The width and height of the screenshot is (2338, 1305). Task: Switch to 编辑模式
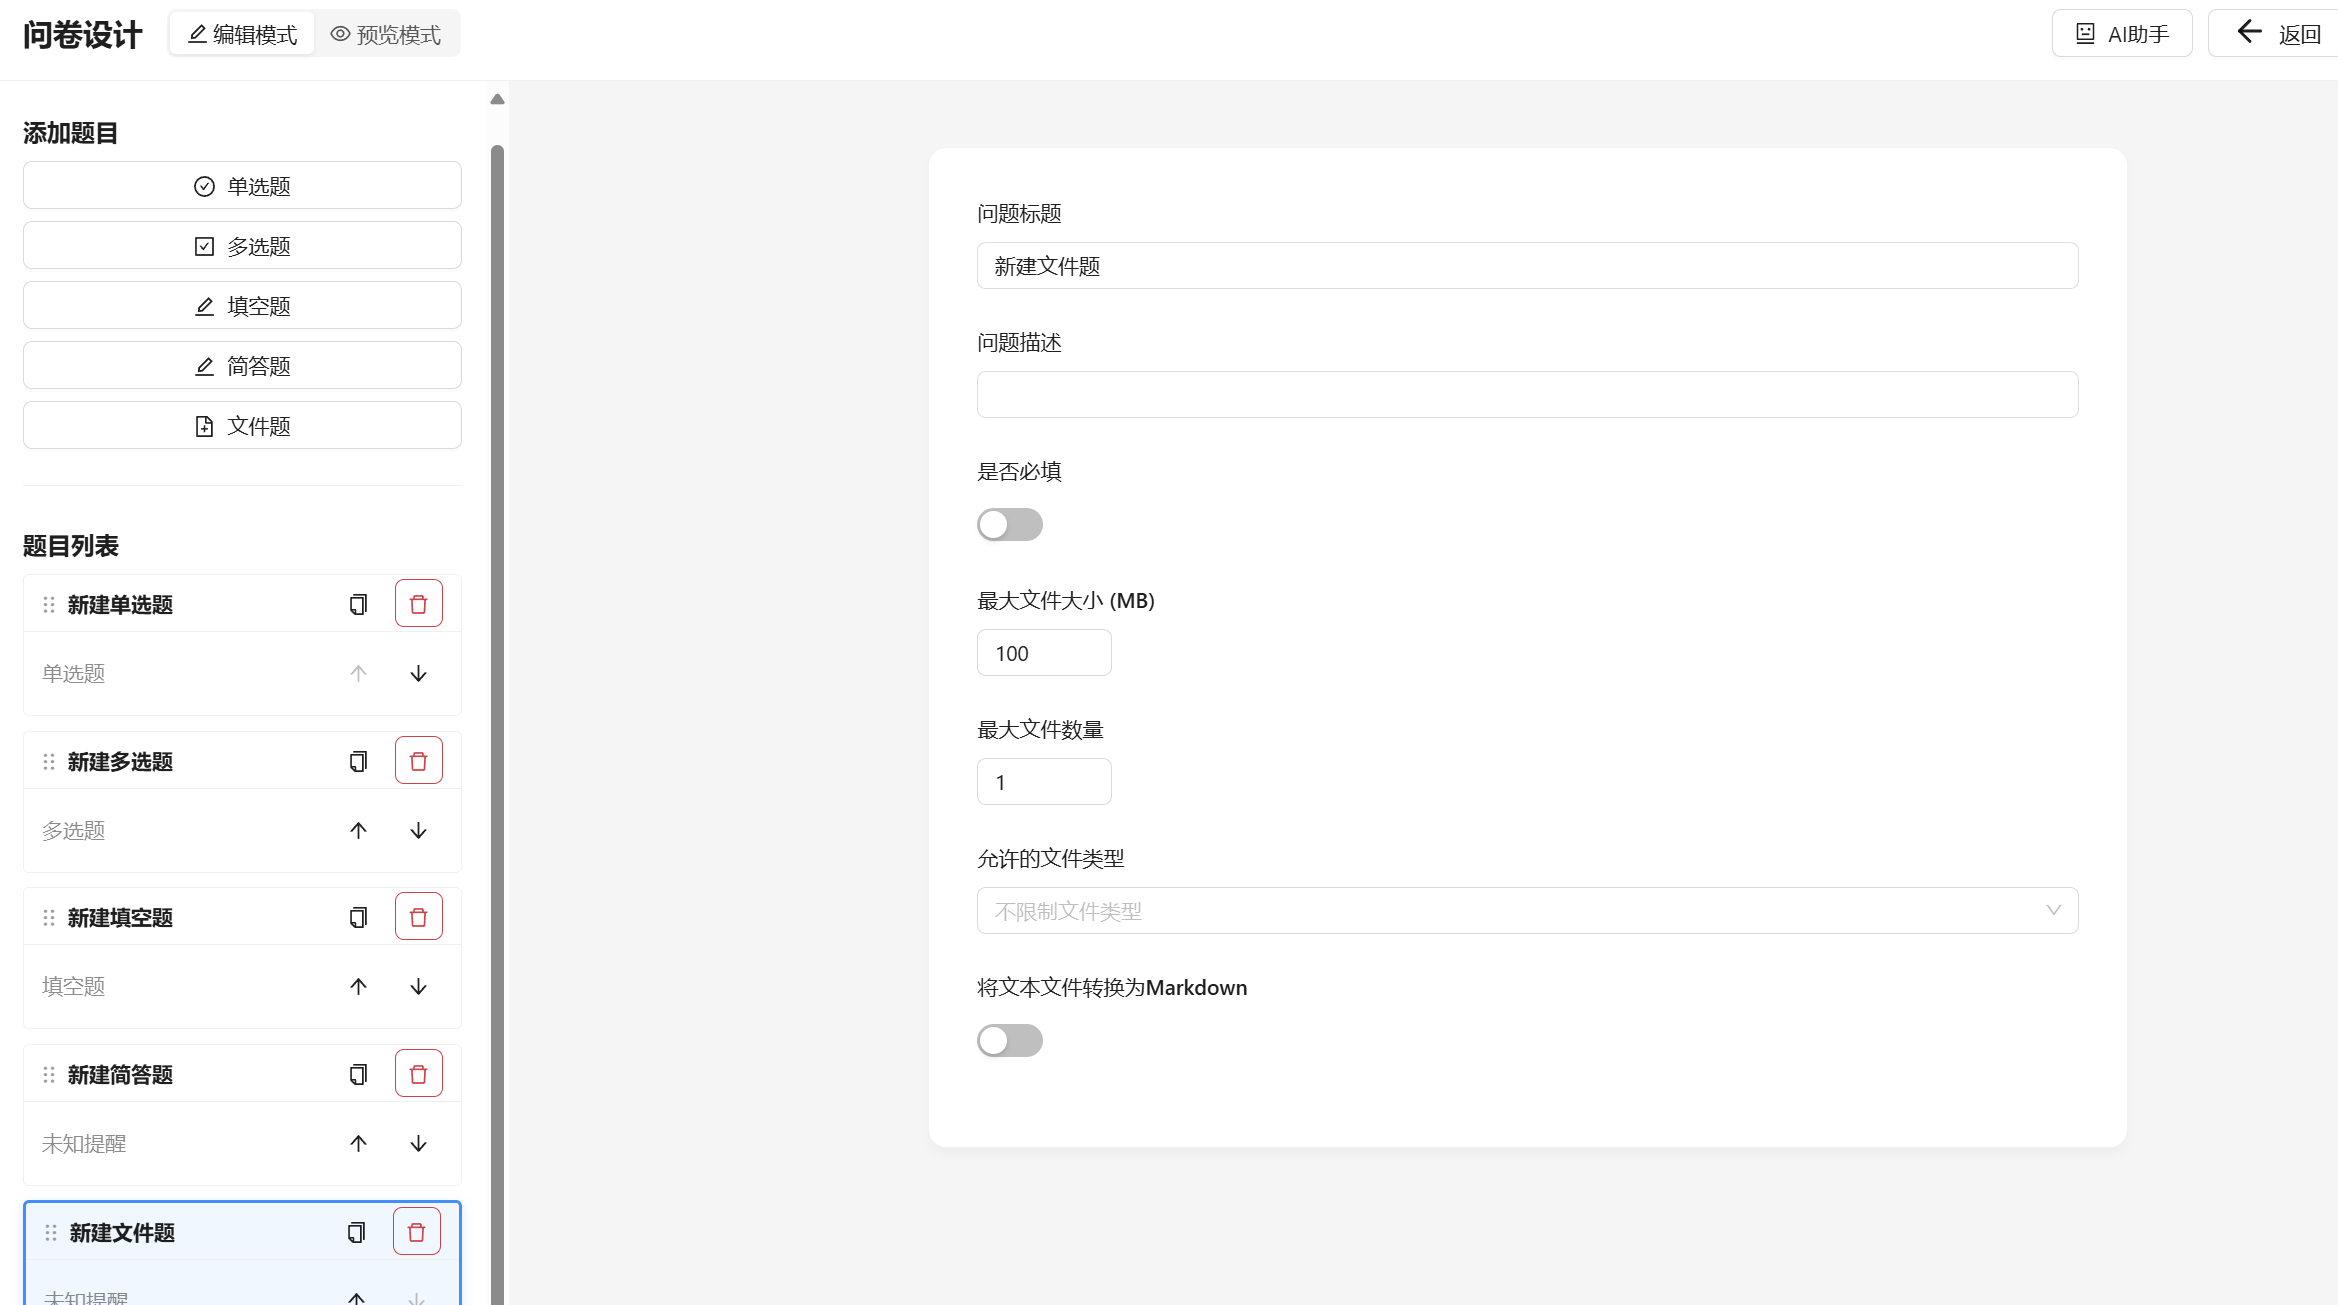pyautogui.click(x=241, y=32)
